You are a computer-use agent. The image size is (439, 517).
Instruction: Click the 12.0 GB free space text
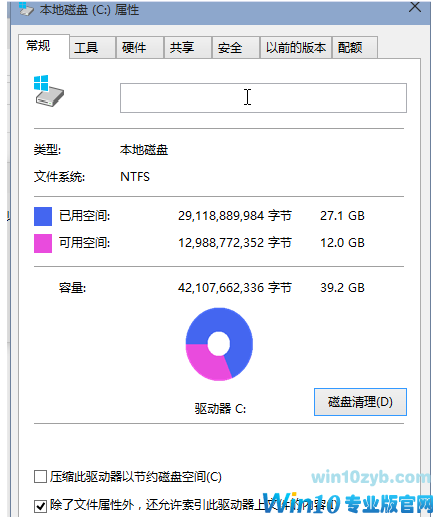point(342,243)
